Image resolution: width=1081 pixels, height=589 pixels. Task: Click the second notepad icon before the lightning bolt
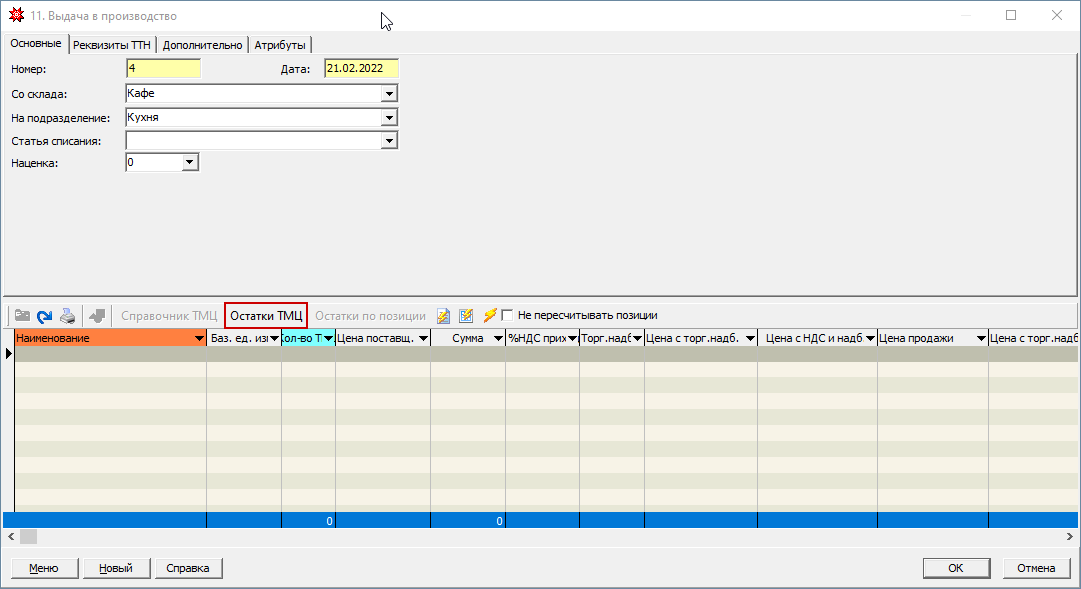tap(466, 315)
